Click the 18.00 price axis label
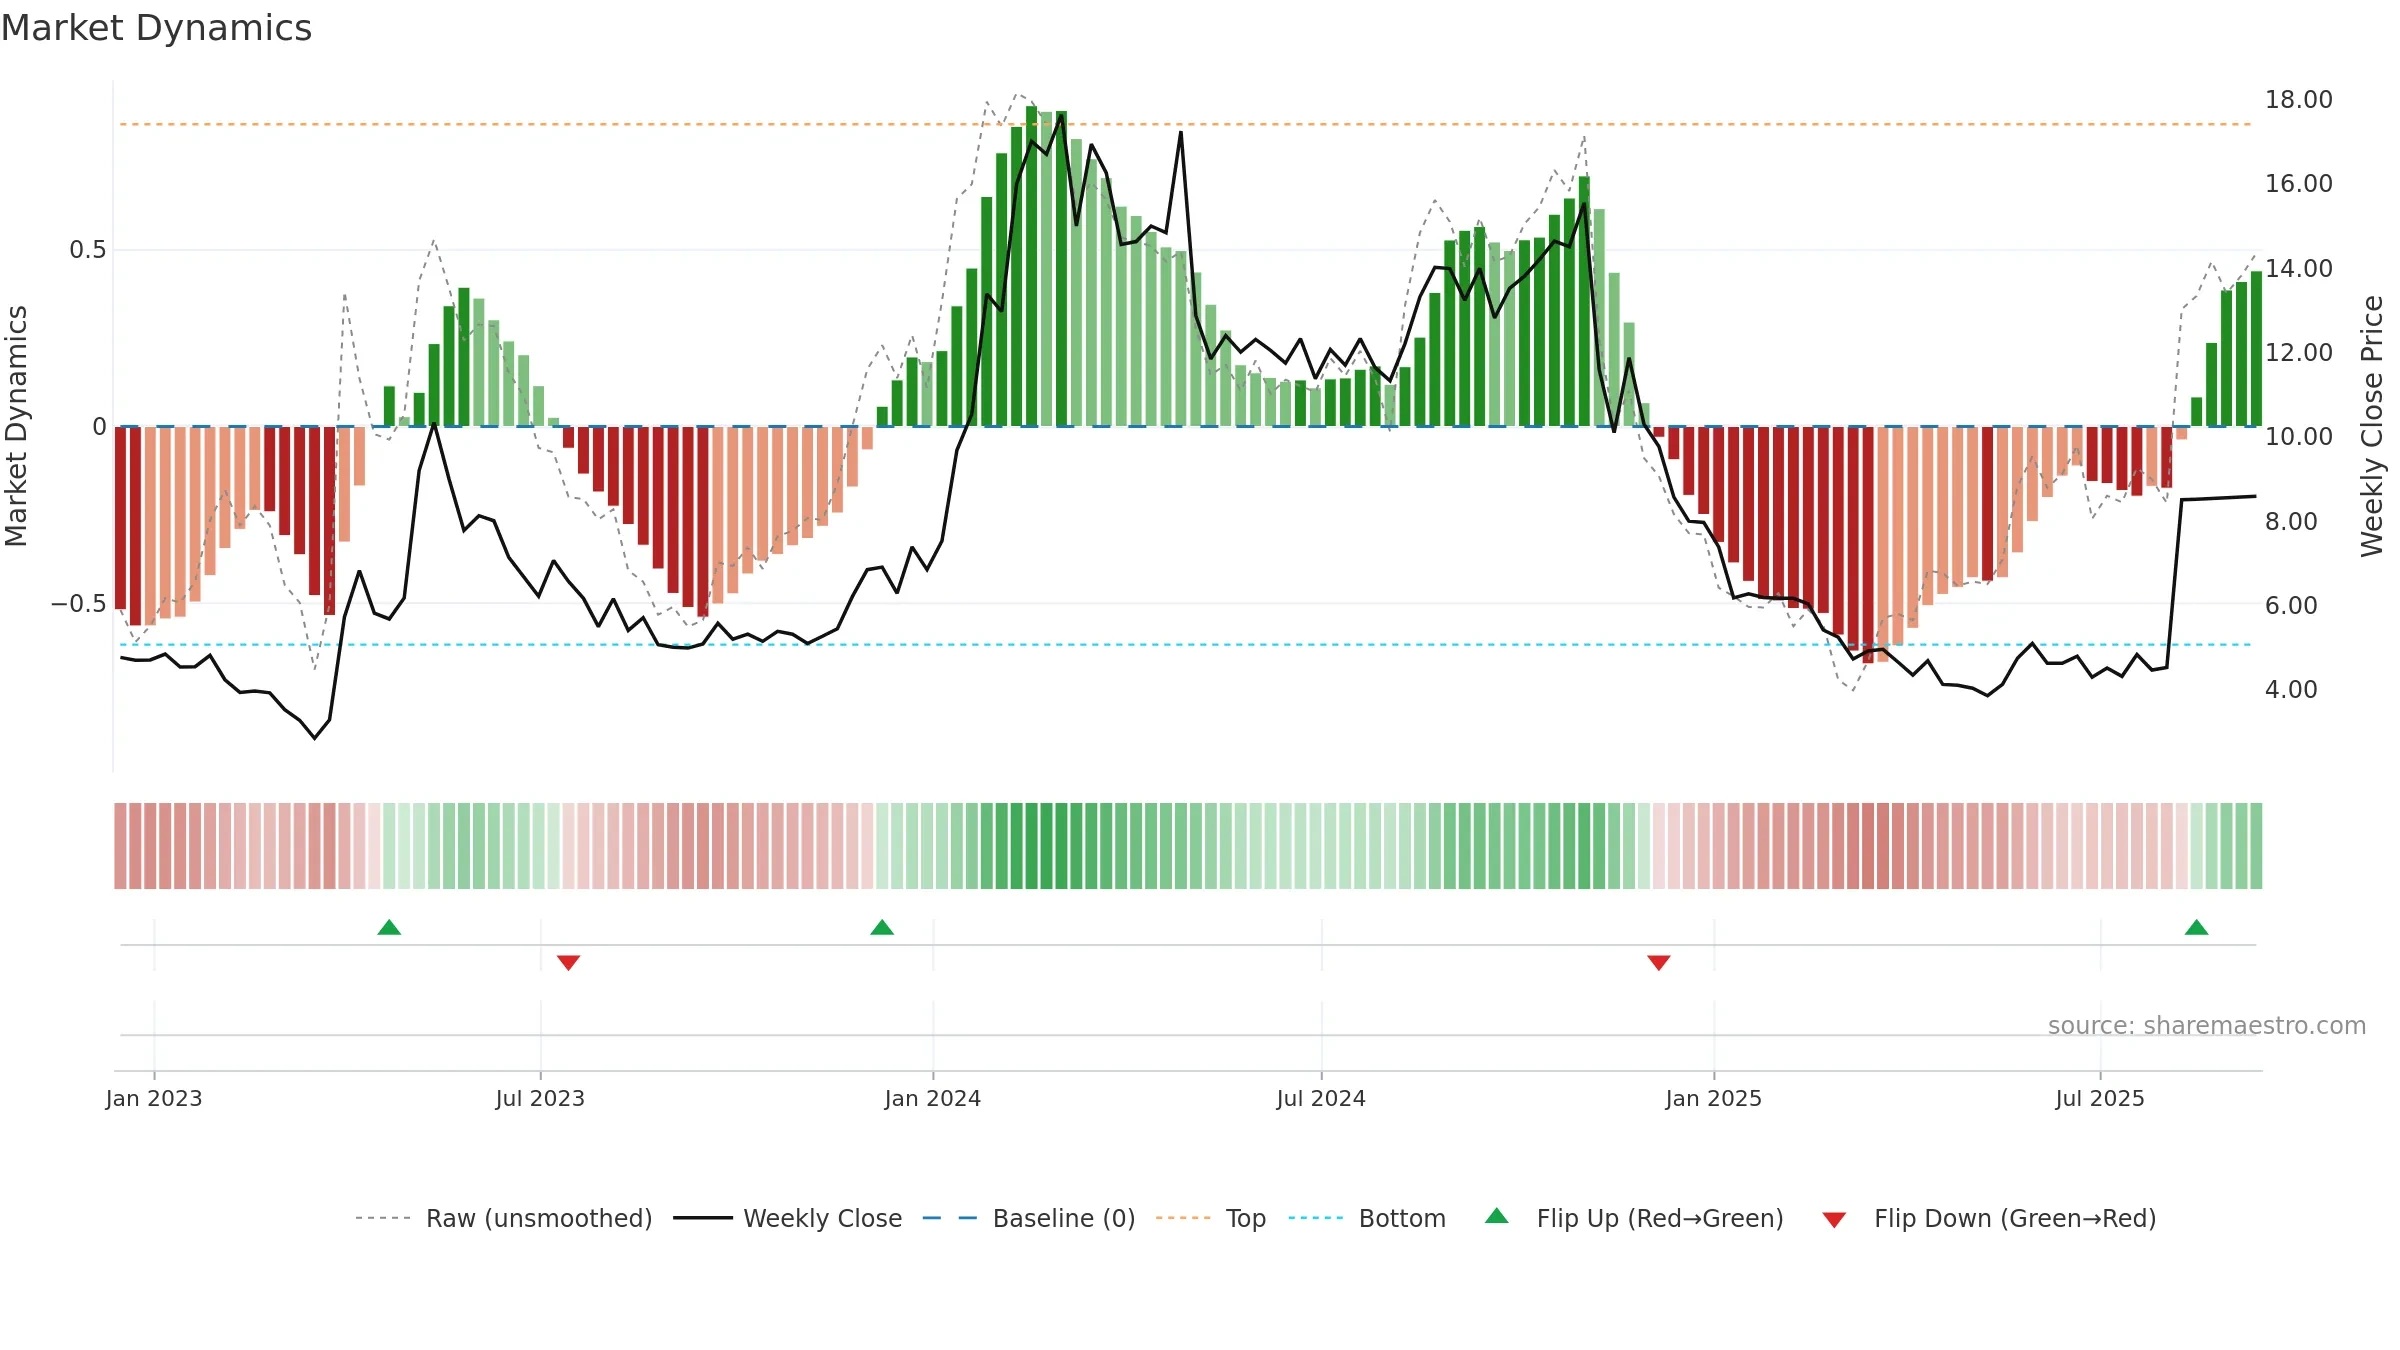The width and height of the screenshot is (2400, 1350). (x=2299, y=99)
